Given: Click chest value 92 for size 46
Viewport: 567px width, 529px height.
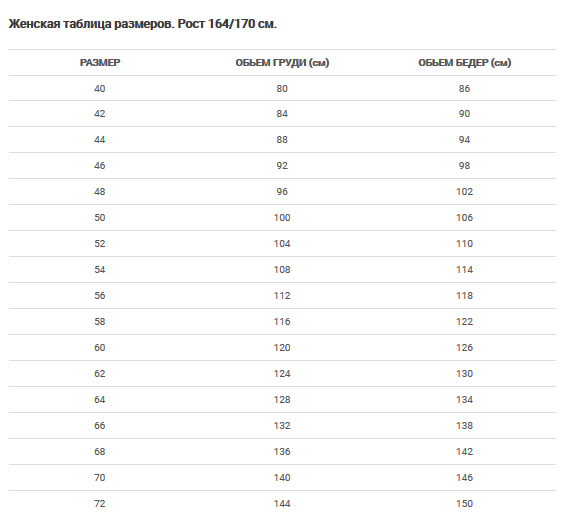Looking at the screenshot, I should pyautogui.click(x=282, y=166).
